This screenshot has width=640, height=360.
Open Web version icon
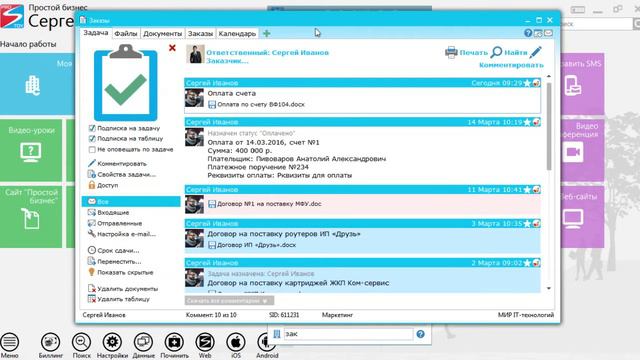[x=205, y=346]
